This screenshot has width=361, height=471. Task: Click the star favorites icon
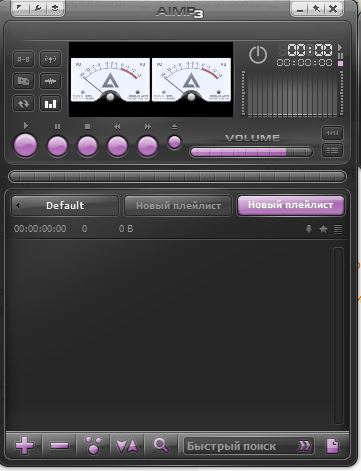pos(323,229)
